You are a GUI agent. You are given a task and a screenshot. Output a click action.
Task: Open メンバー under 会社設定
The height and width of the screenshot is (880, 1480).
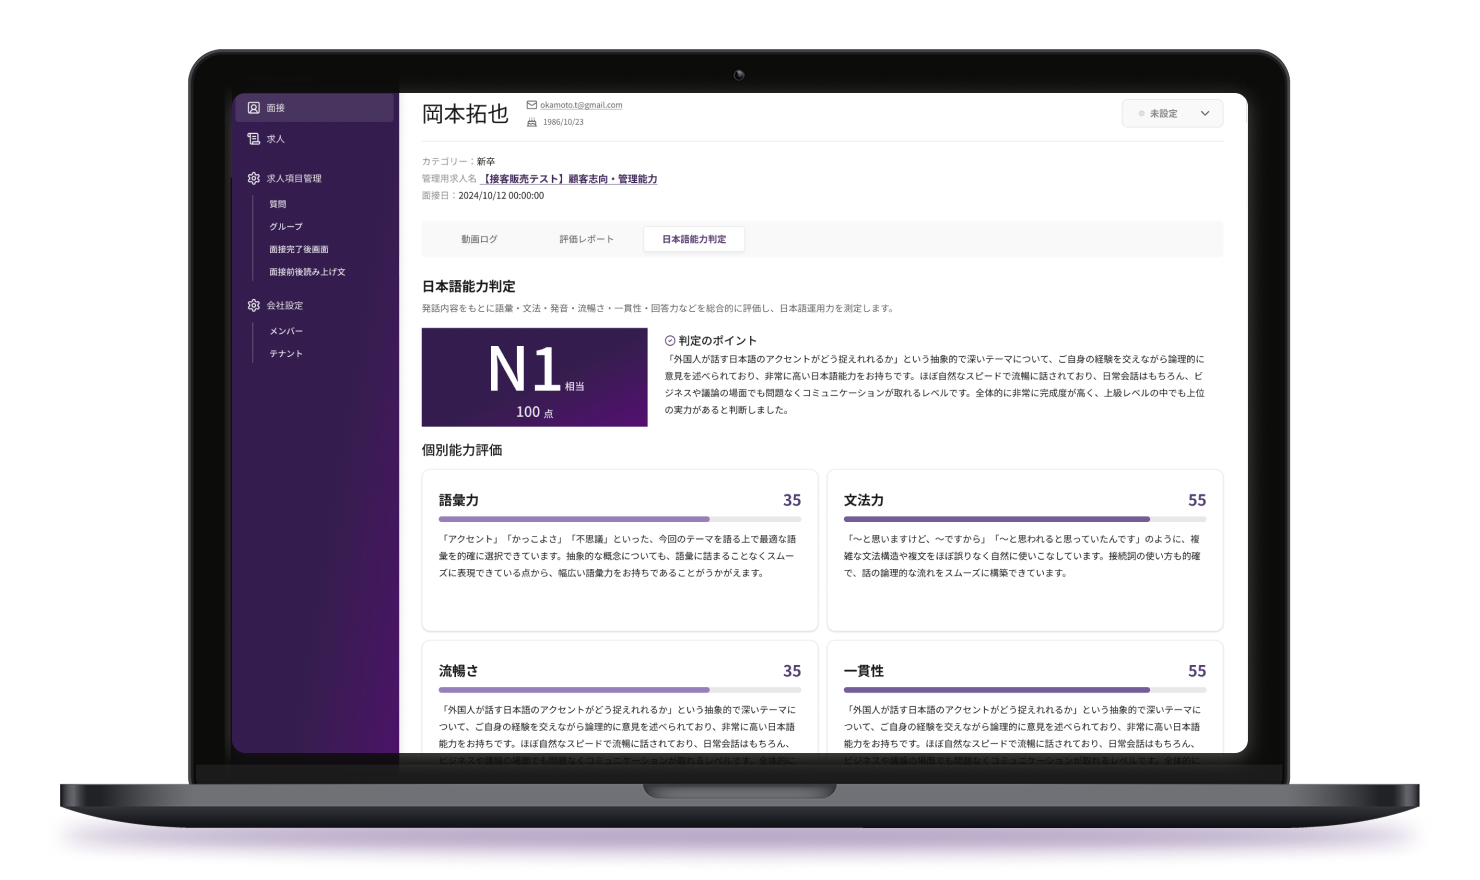click(x=286, y=331)
